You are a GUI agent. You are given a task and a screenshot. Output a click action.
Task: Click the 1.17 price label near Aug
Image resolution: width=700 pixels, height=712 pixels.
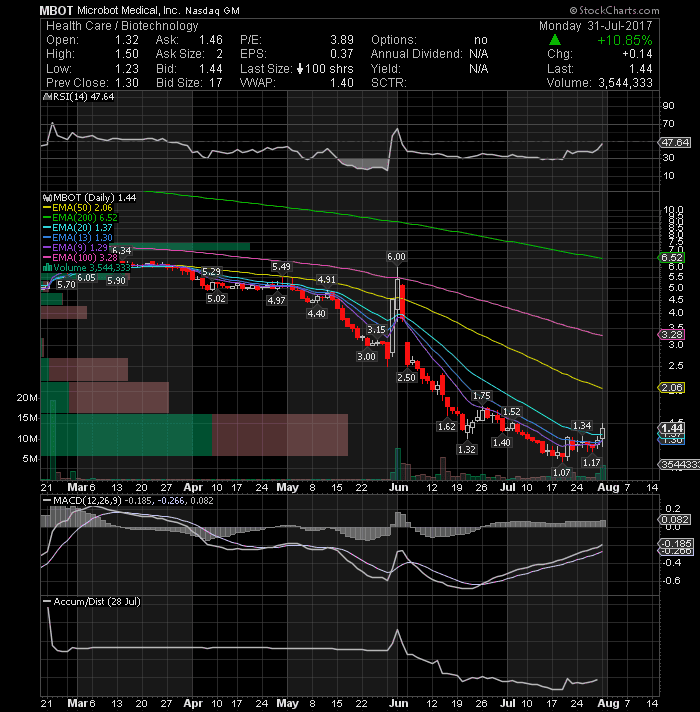[x=592, y=463]
